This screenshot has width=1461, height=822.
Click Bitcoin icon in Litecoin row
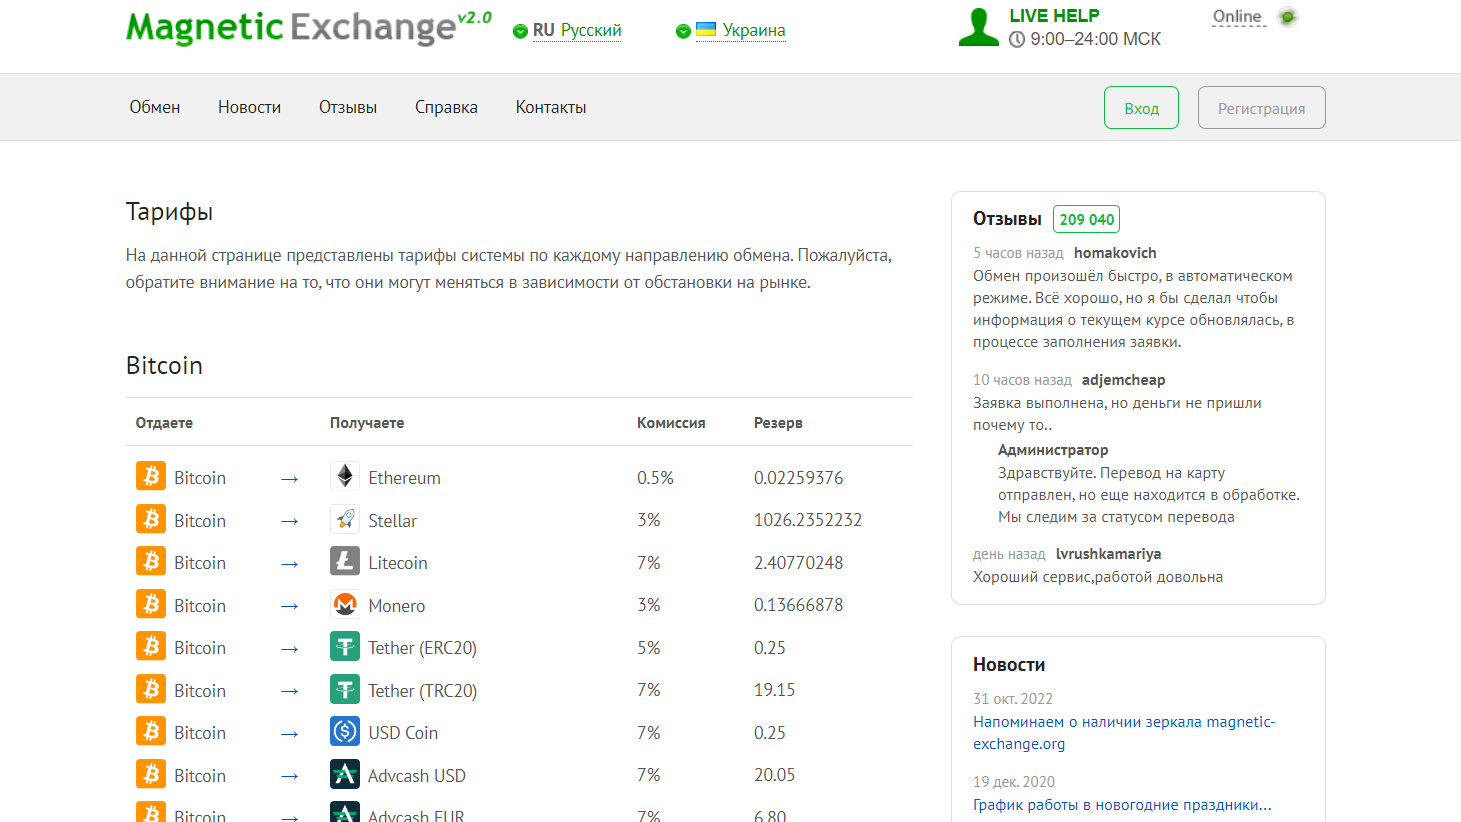pos(151,561)
